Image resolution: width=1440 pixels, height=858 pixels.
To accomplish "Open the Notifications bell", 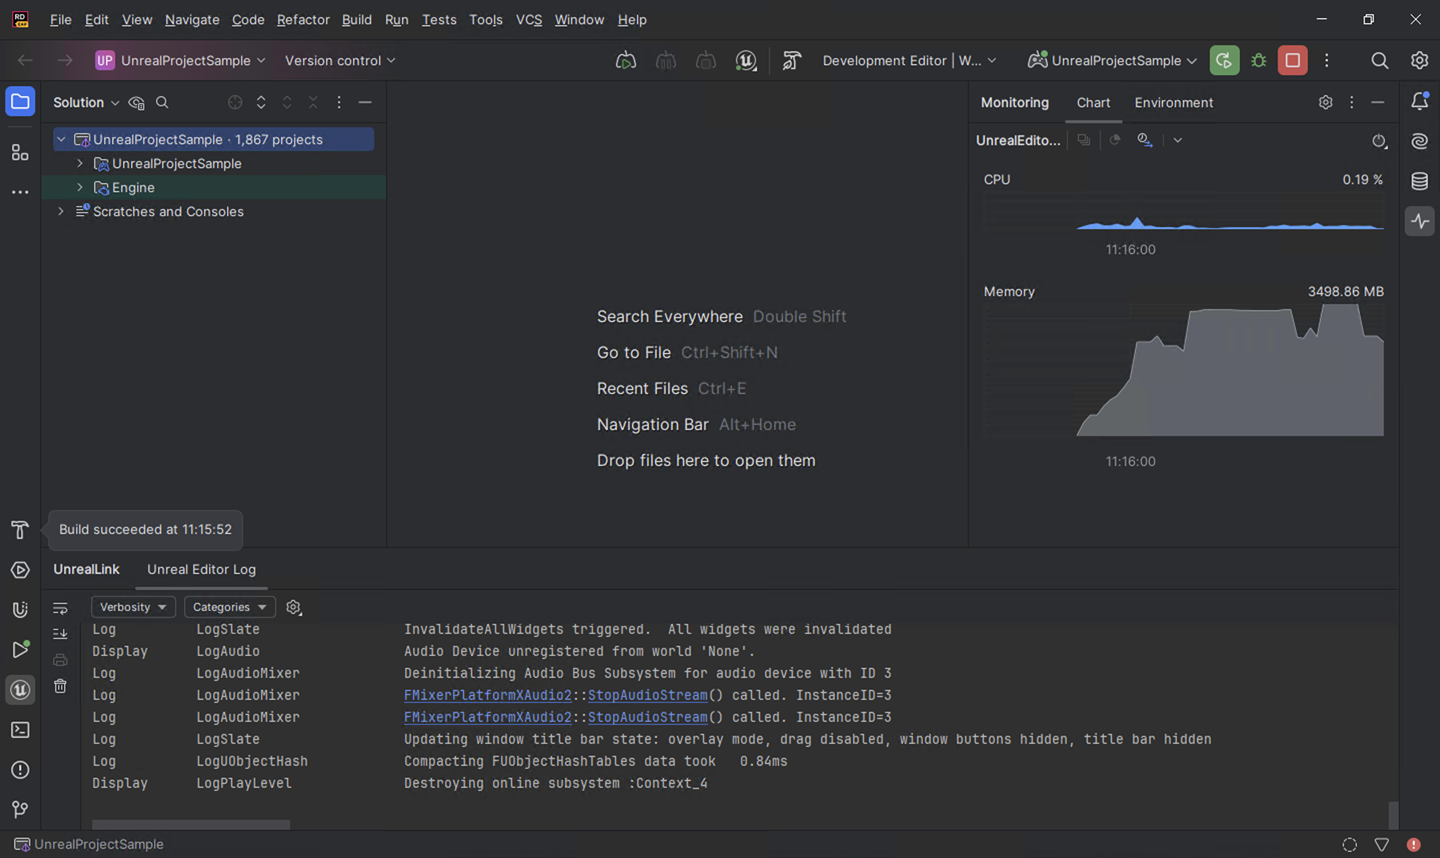I will 1419,101.
